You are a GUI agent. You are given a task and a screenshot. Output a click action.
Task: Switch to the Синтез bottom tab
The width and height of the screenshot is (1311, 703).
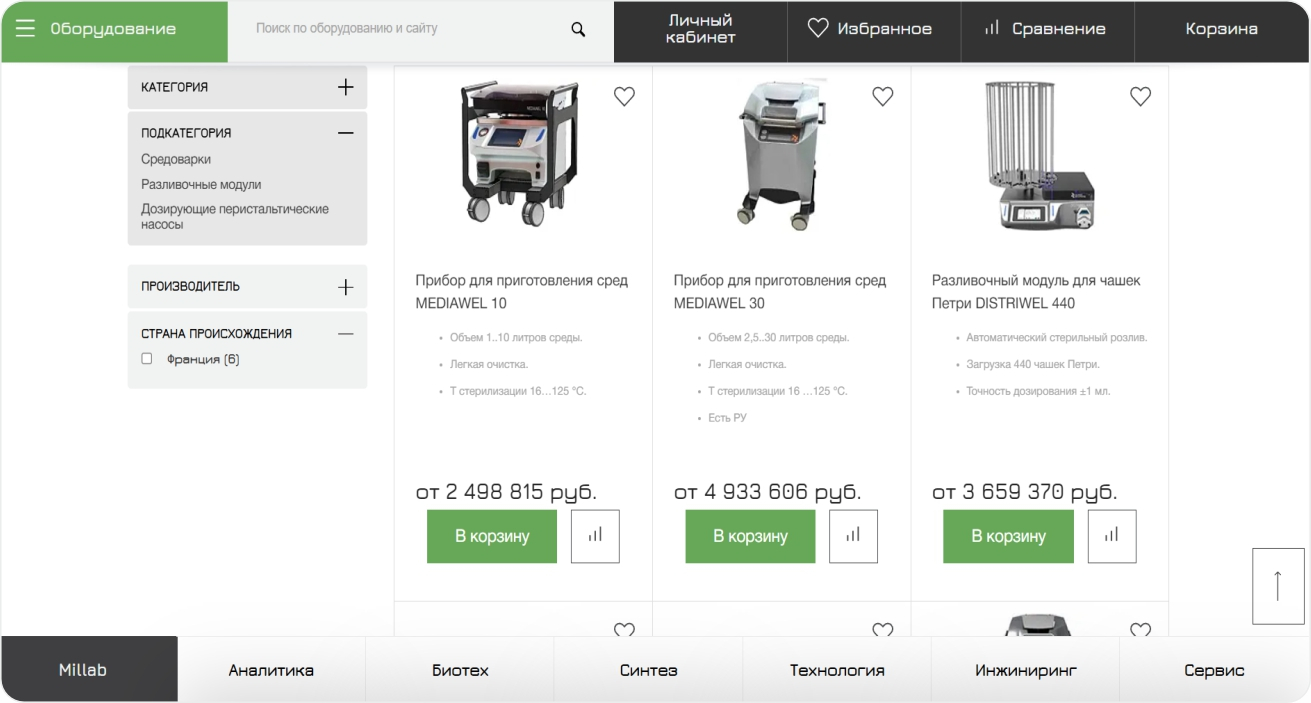point(648,670)
